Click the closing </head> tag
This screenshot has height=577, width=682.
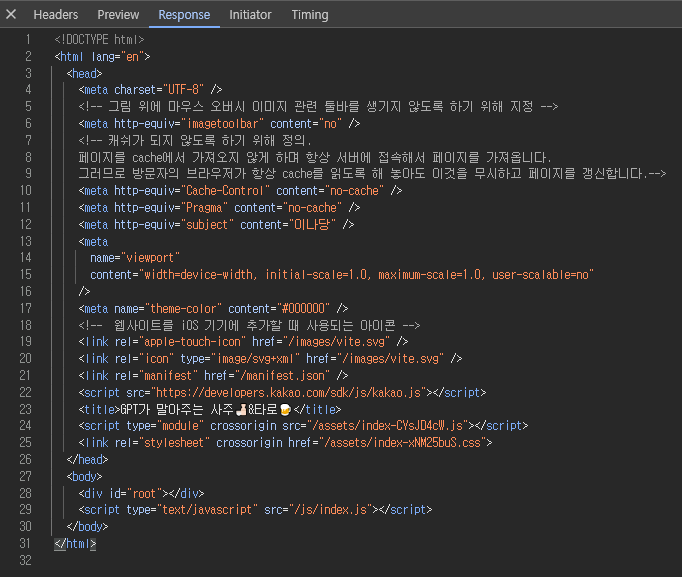coord(87,460)
